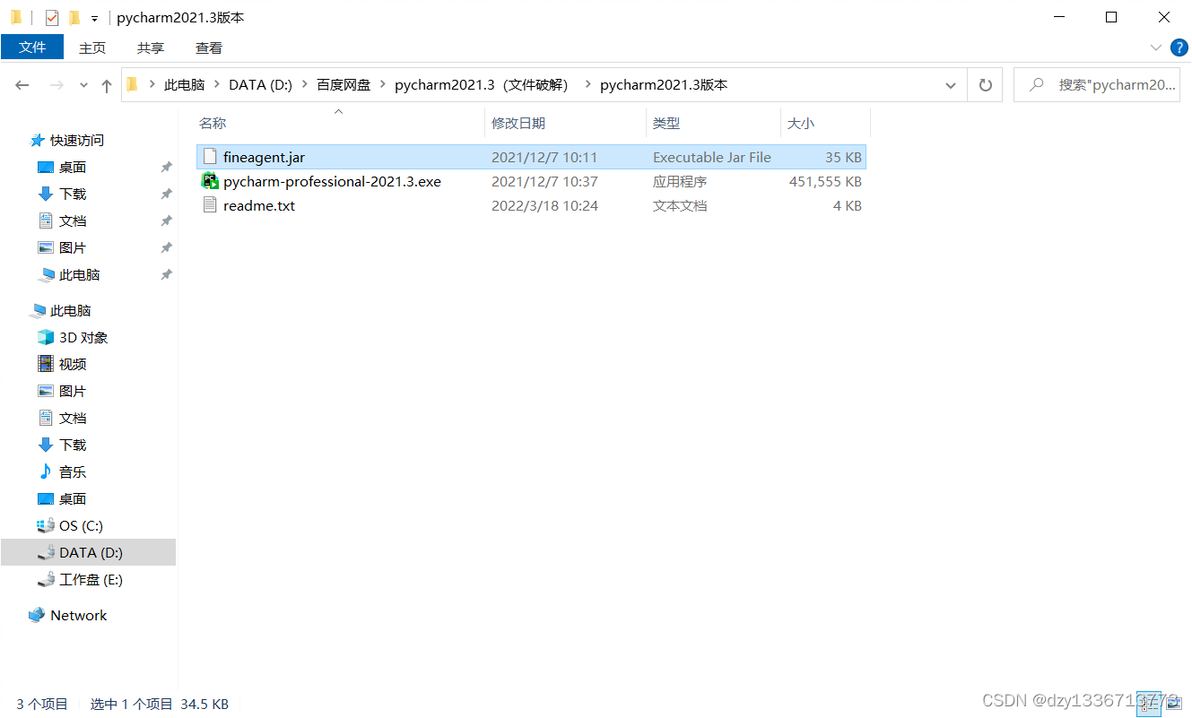Expand the address bar history dropdown
1192x718 pixels.
point(950,85)
